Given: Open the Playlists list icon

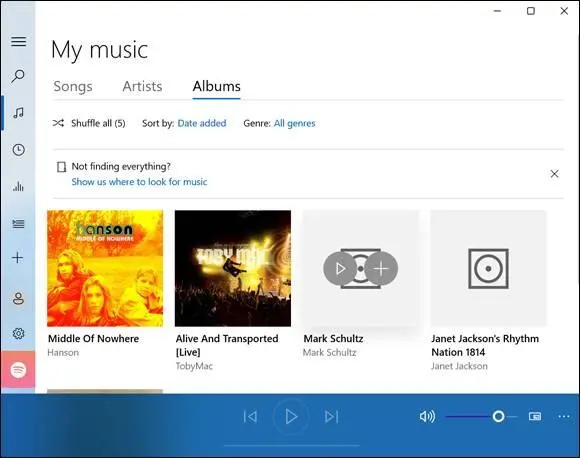Looking at the screenshot, I should [18, 224].
